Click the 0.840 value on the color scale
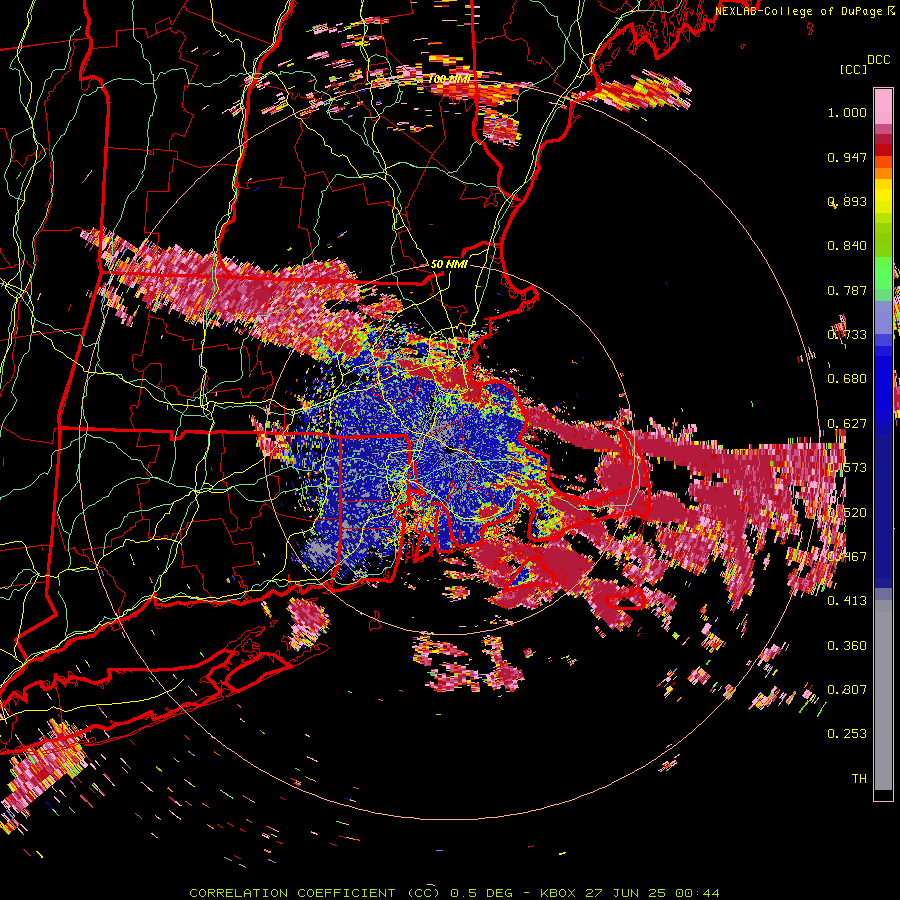The height and width of the screenshot is (900, 900). point(847,246)
